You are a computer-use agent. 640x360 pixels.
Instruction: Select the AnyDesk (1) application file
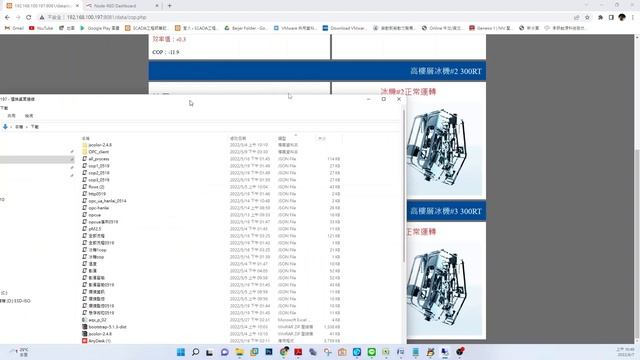[99, 341]
